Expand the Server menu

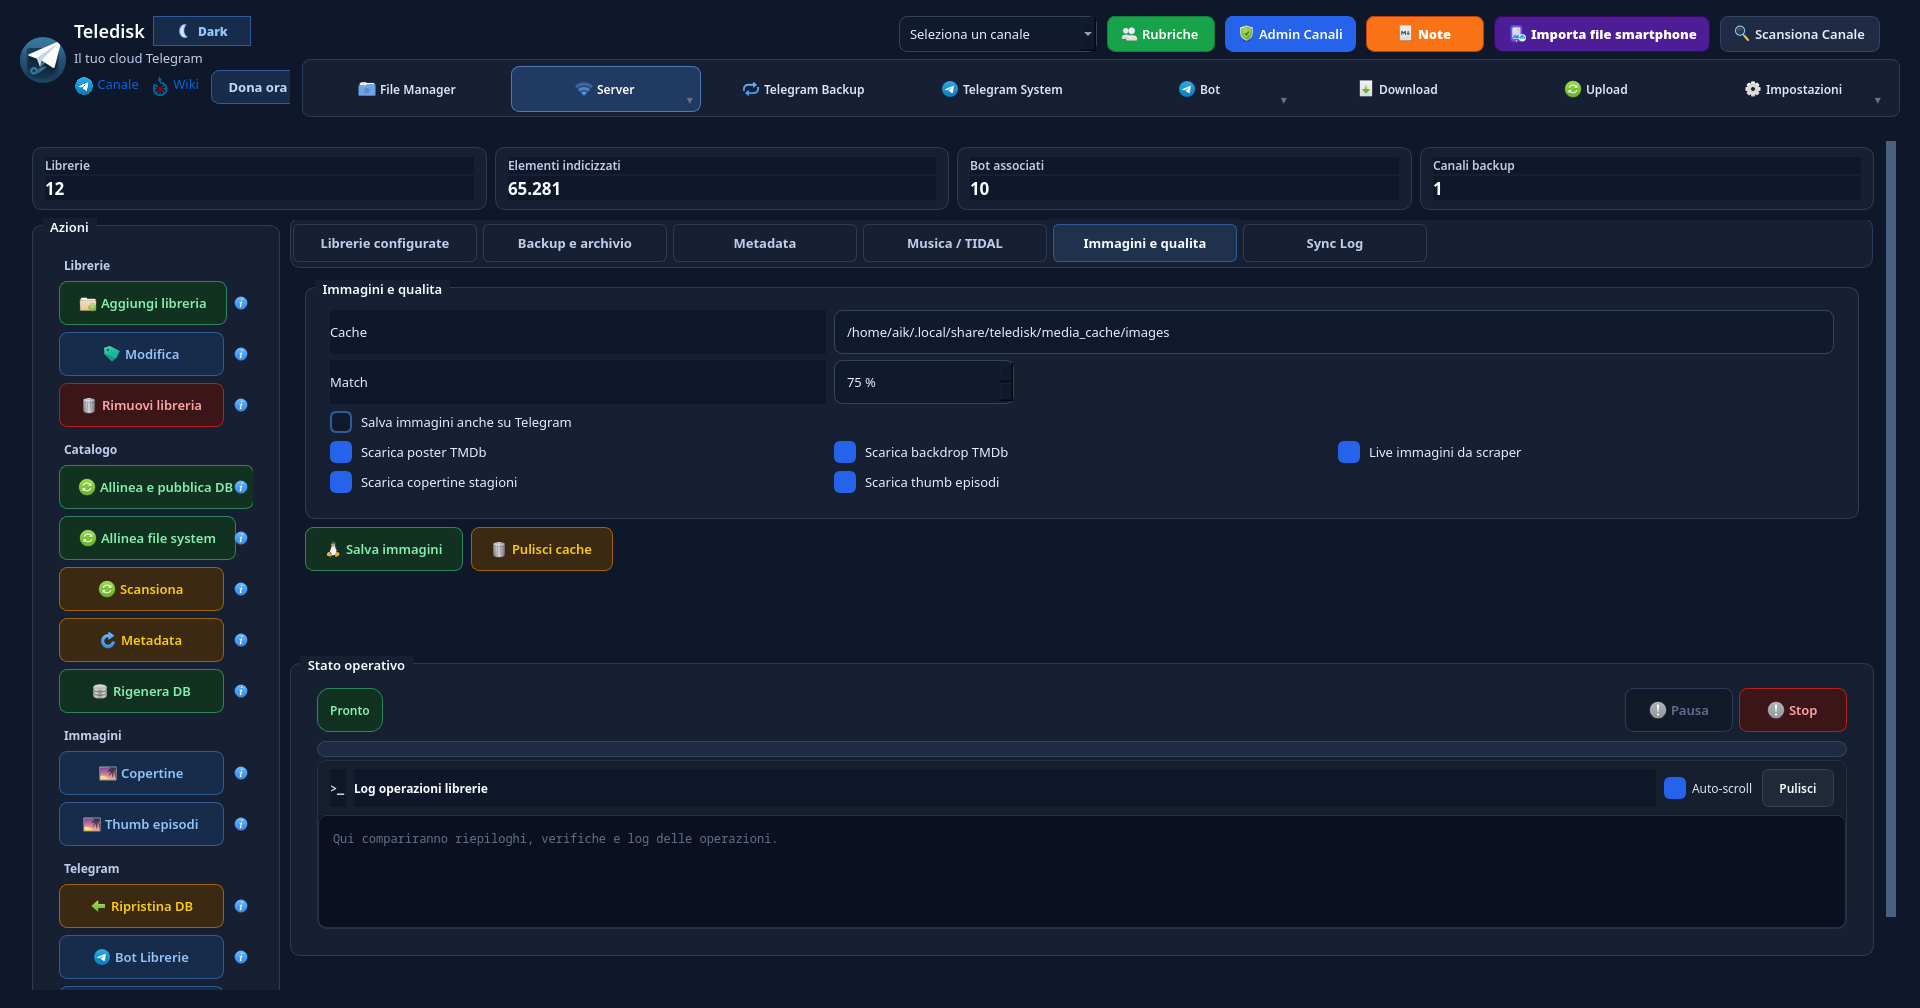click(x=689, y=100)
